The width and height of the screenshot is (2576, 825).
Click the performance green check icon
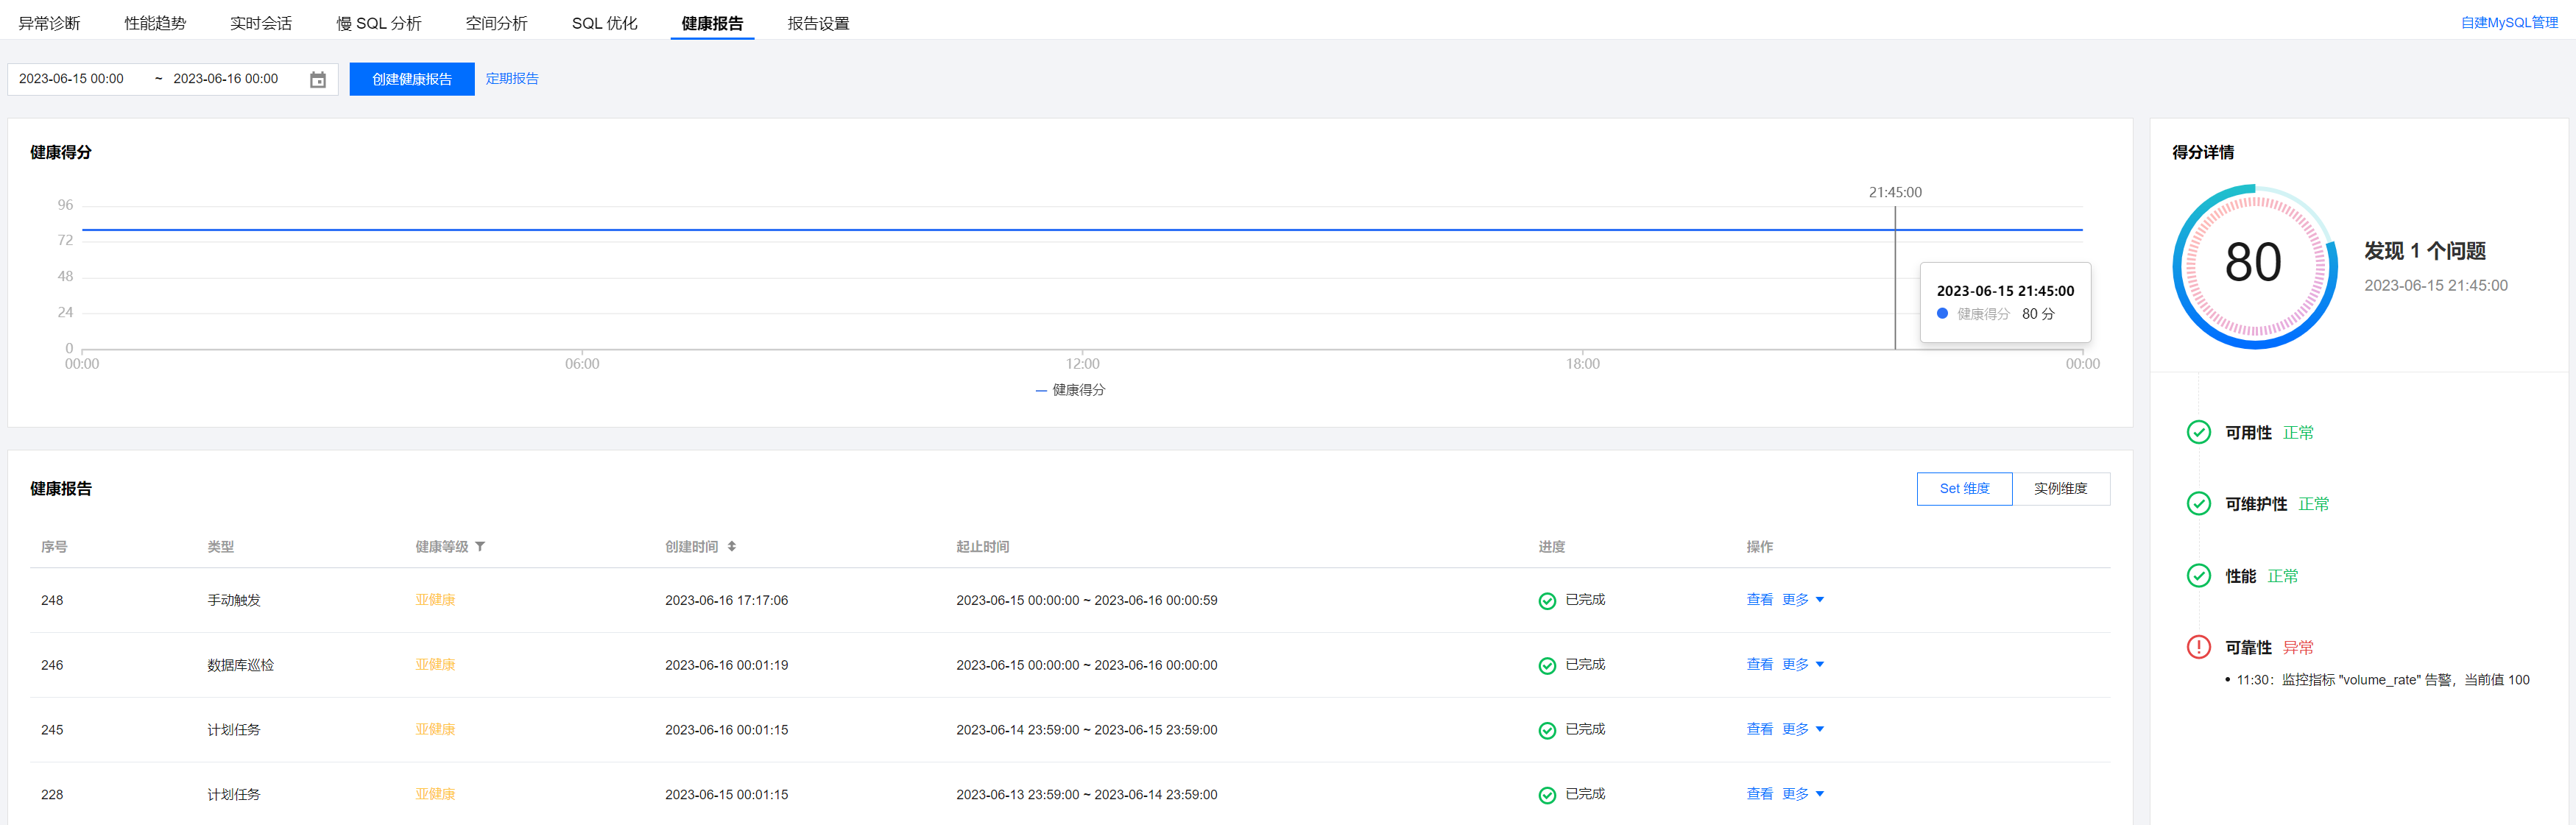pos(2198,575)
